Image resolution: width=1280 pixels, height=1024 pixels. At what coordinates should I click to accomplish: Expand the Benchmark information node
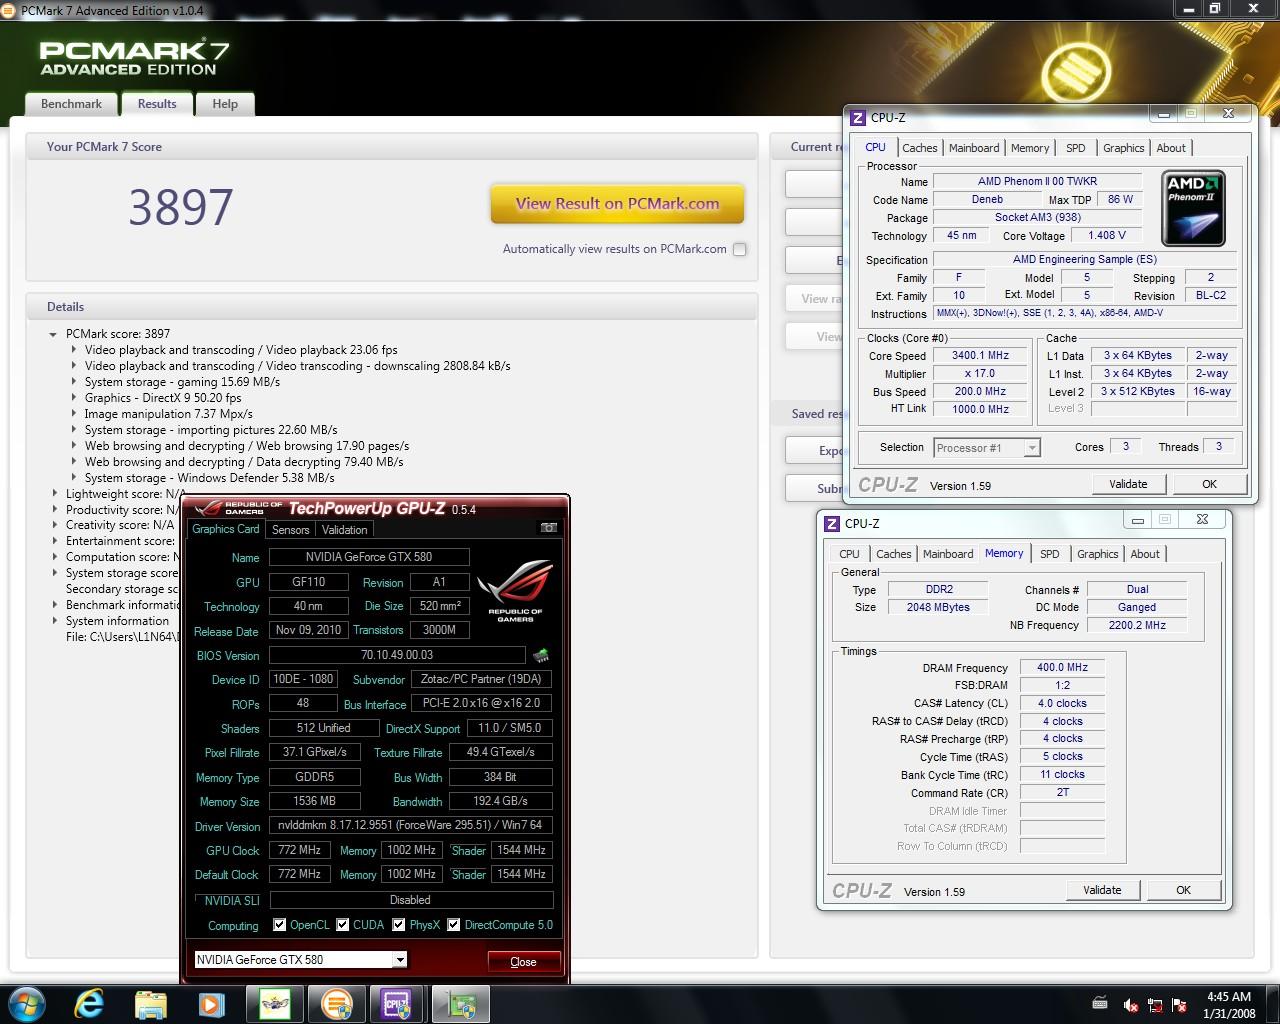55,605
